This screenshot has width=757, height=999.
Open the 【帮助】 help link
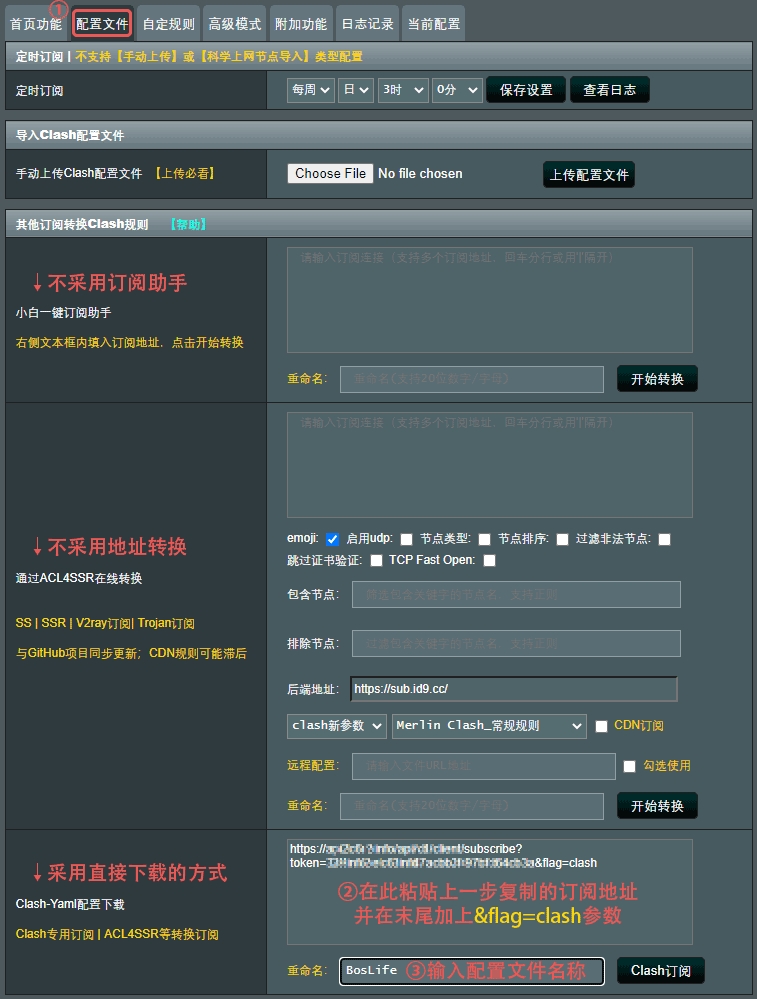188,224
